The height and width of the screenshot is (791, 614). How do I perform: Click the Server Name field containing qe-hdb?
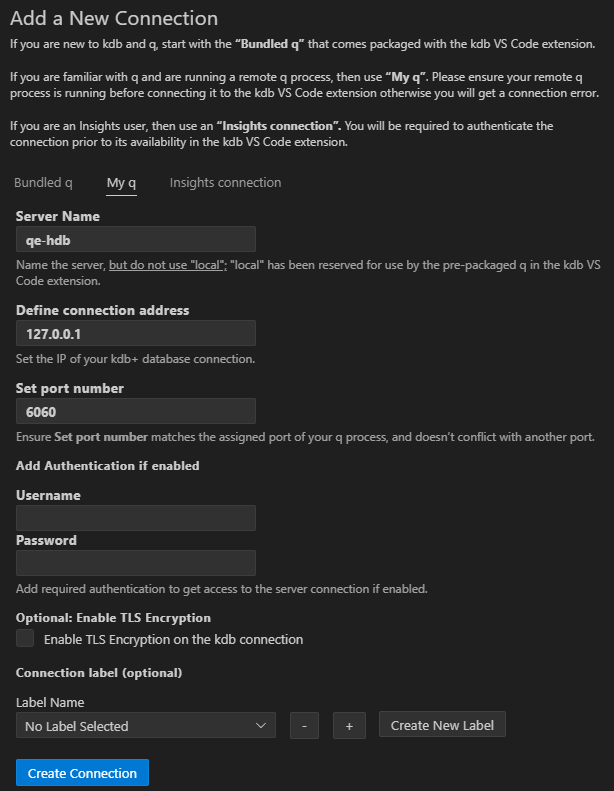click(x=136, y=239)
